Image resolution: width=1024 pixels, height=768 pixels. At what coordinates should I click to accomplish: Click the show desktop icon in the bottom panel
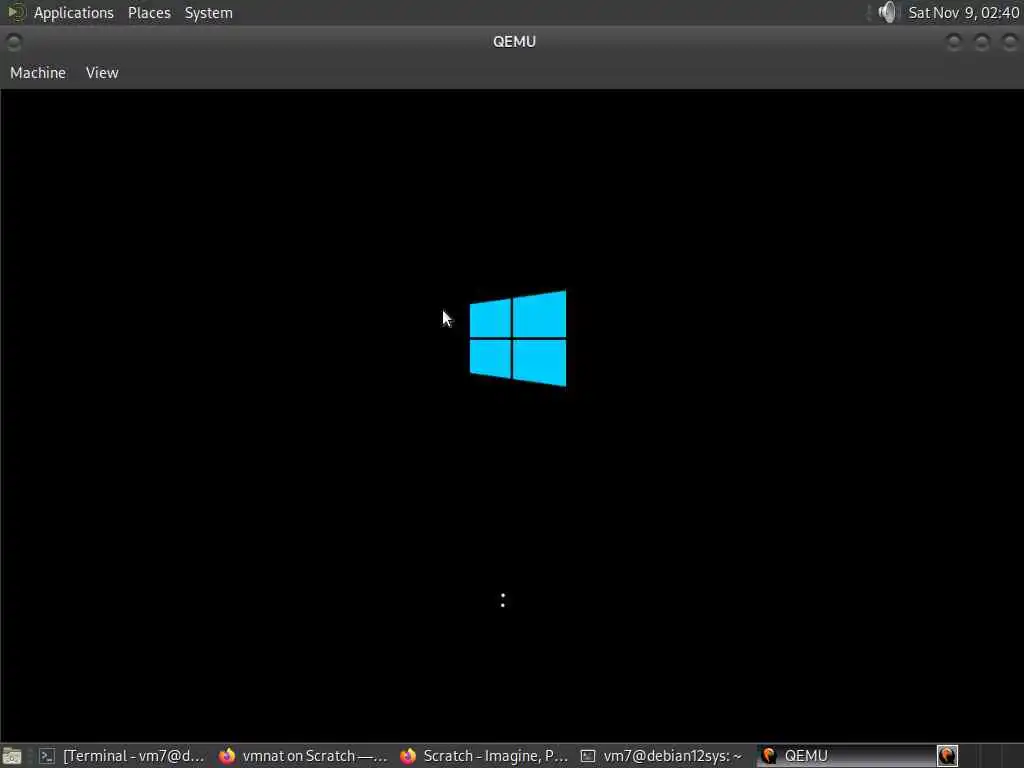[12, 756]
